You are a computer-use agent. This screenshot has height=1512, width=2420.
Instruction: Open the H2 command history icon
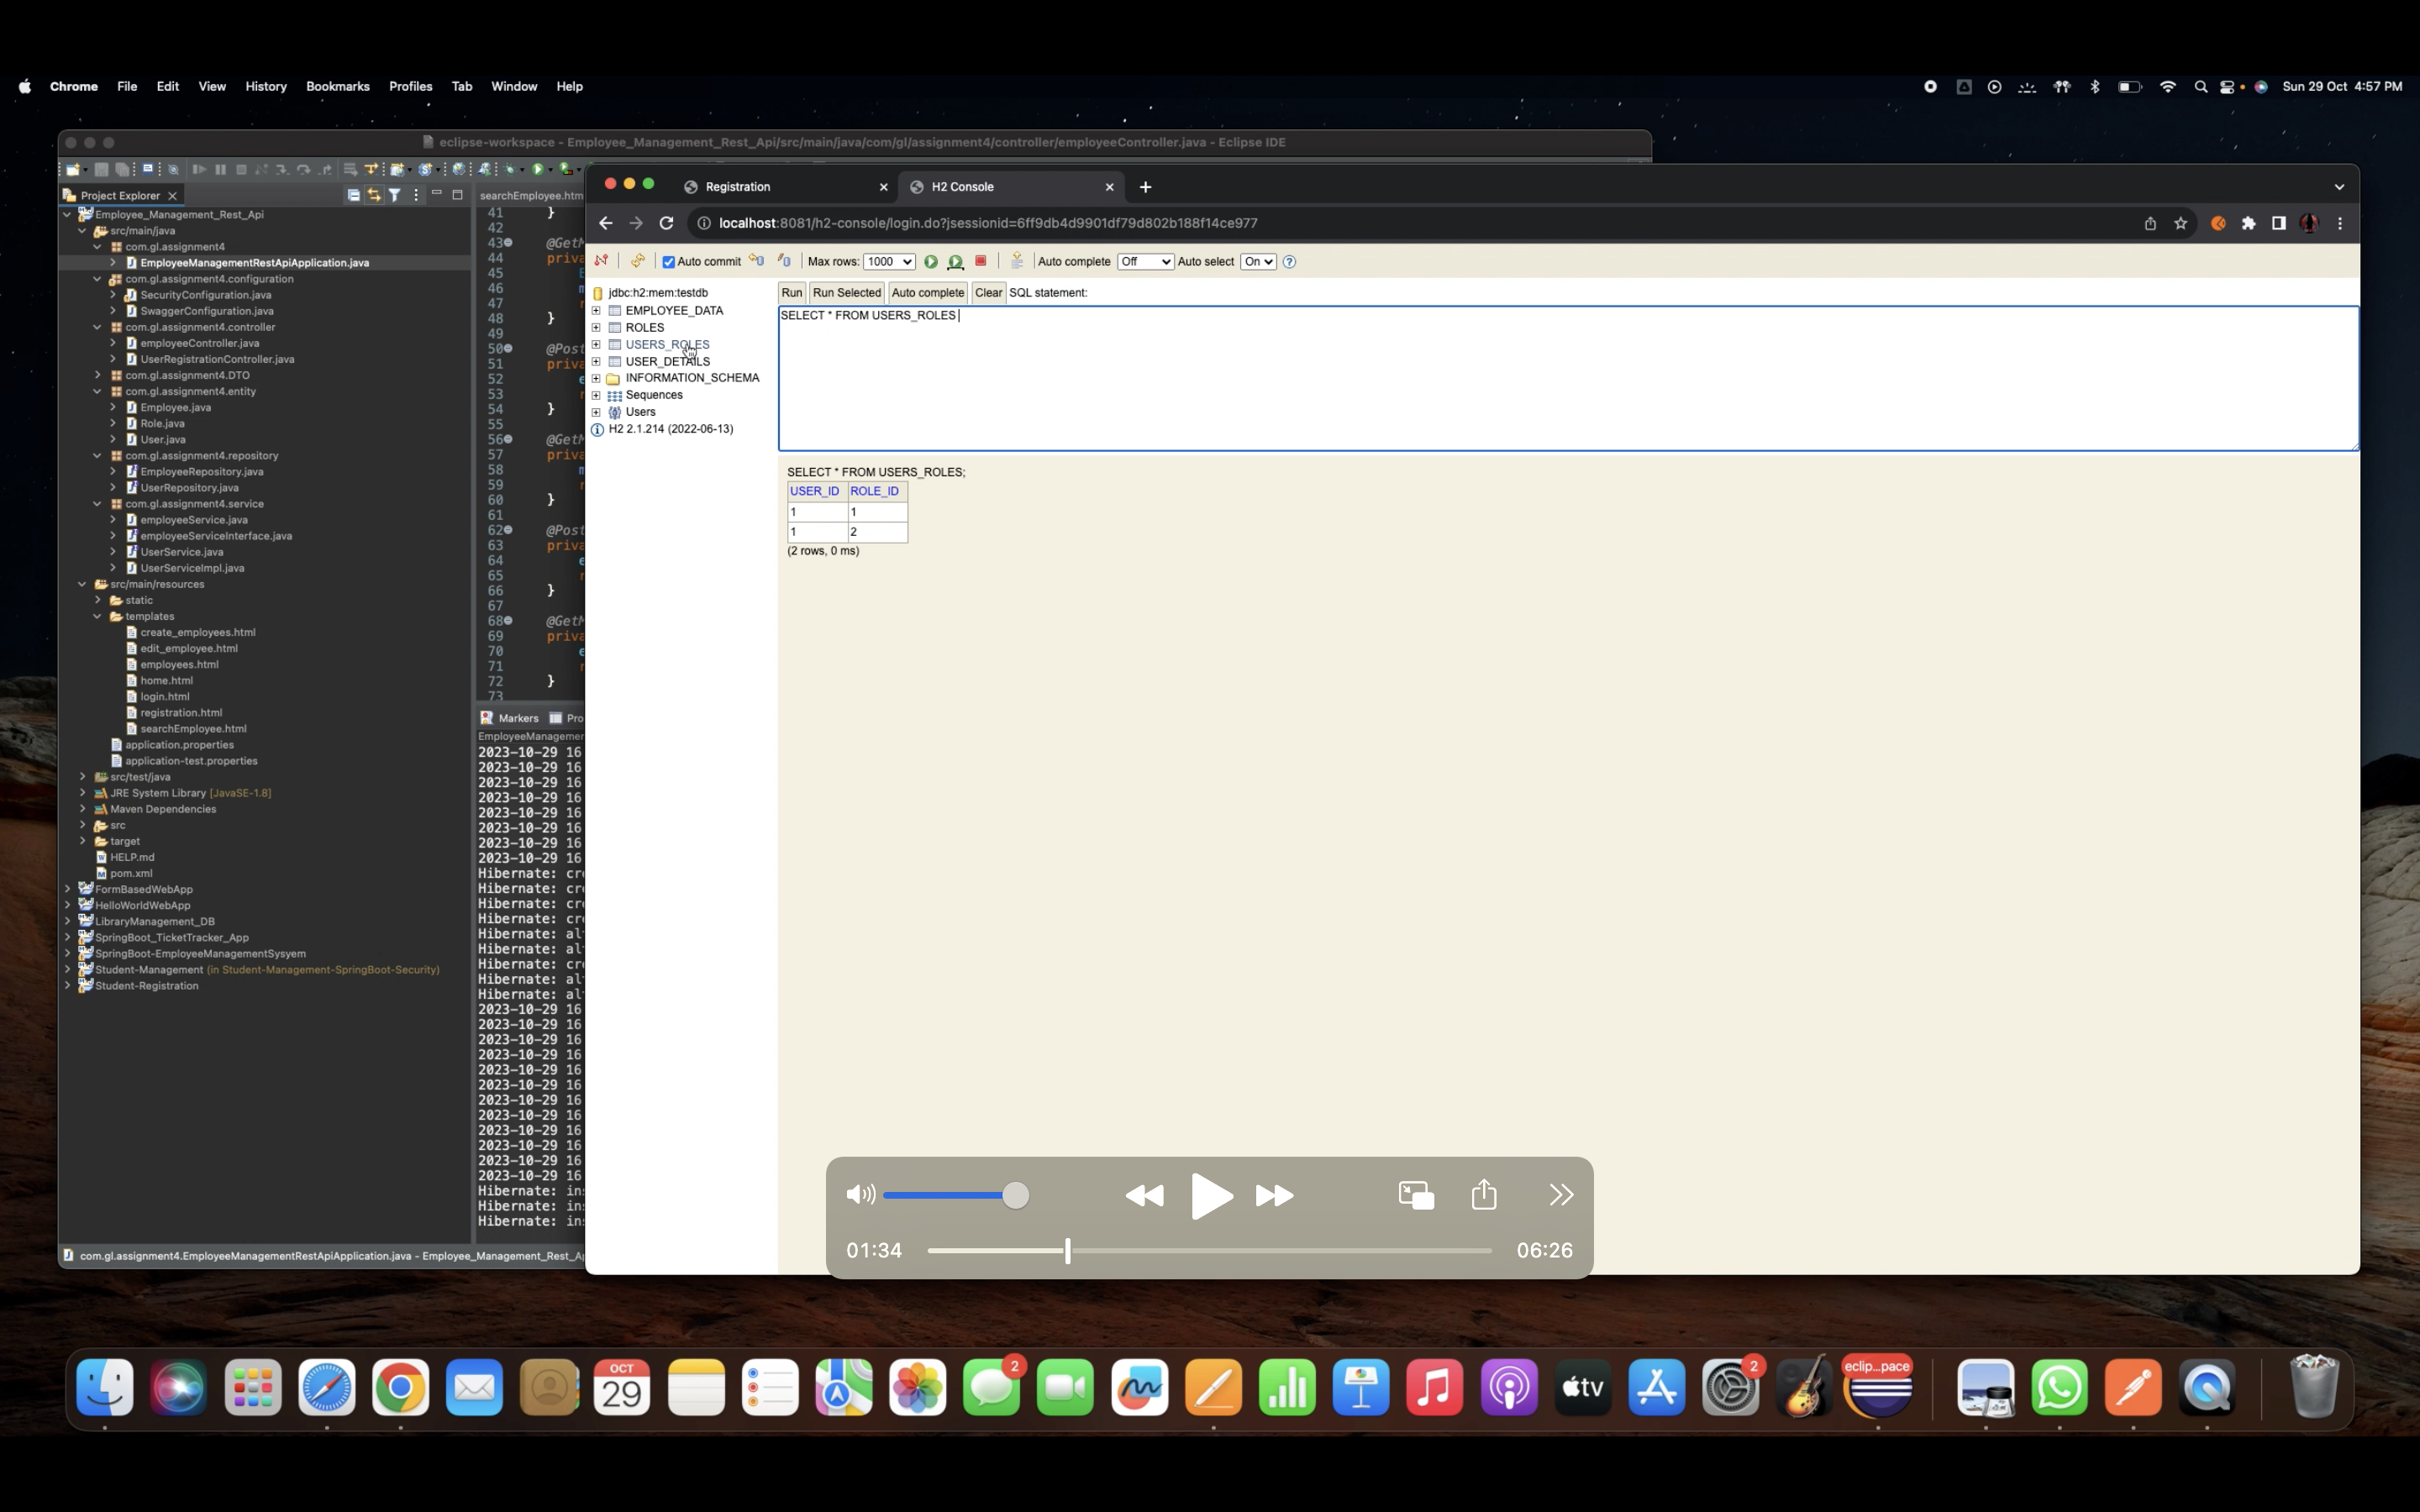point(1016,261)
